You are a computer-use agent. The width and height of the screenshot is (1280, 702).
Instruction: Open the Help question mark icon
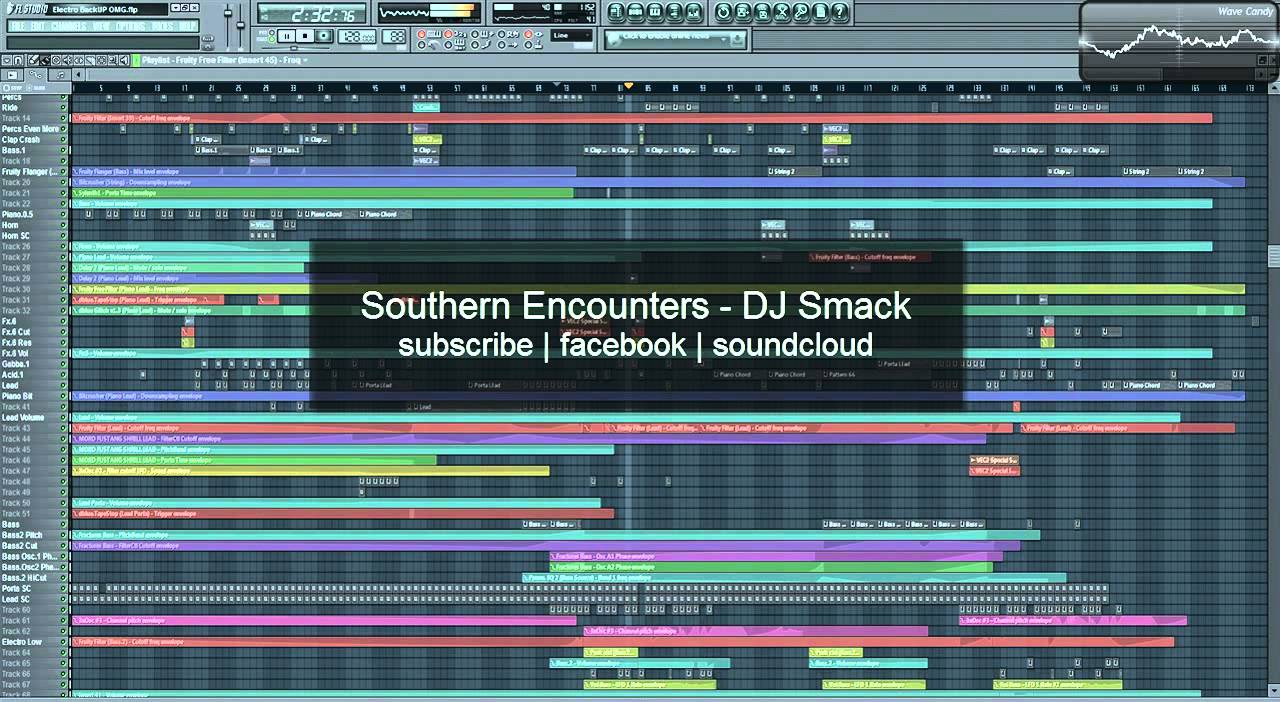(x=840, y=12)
